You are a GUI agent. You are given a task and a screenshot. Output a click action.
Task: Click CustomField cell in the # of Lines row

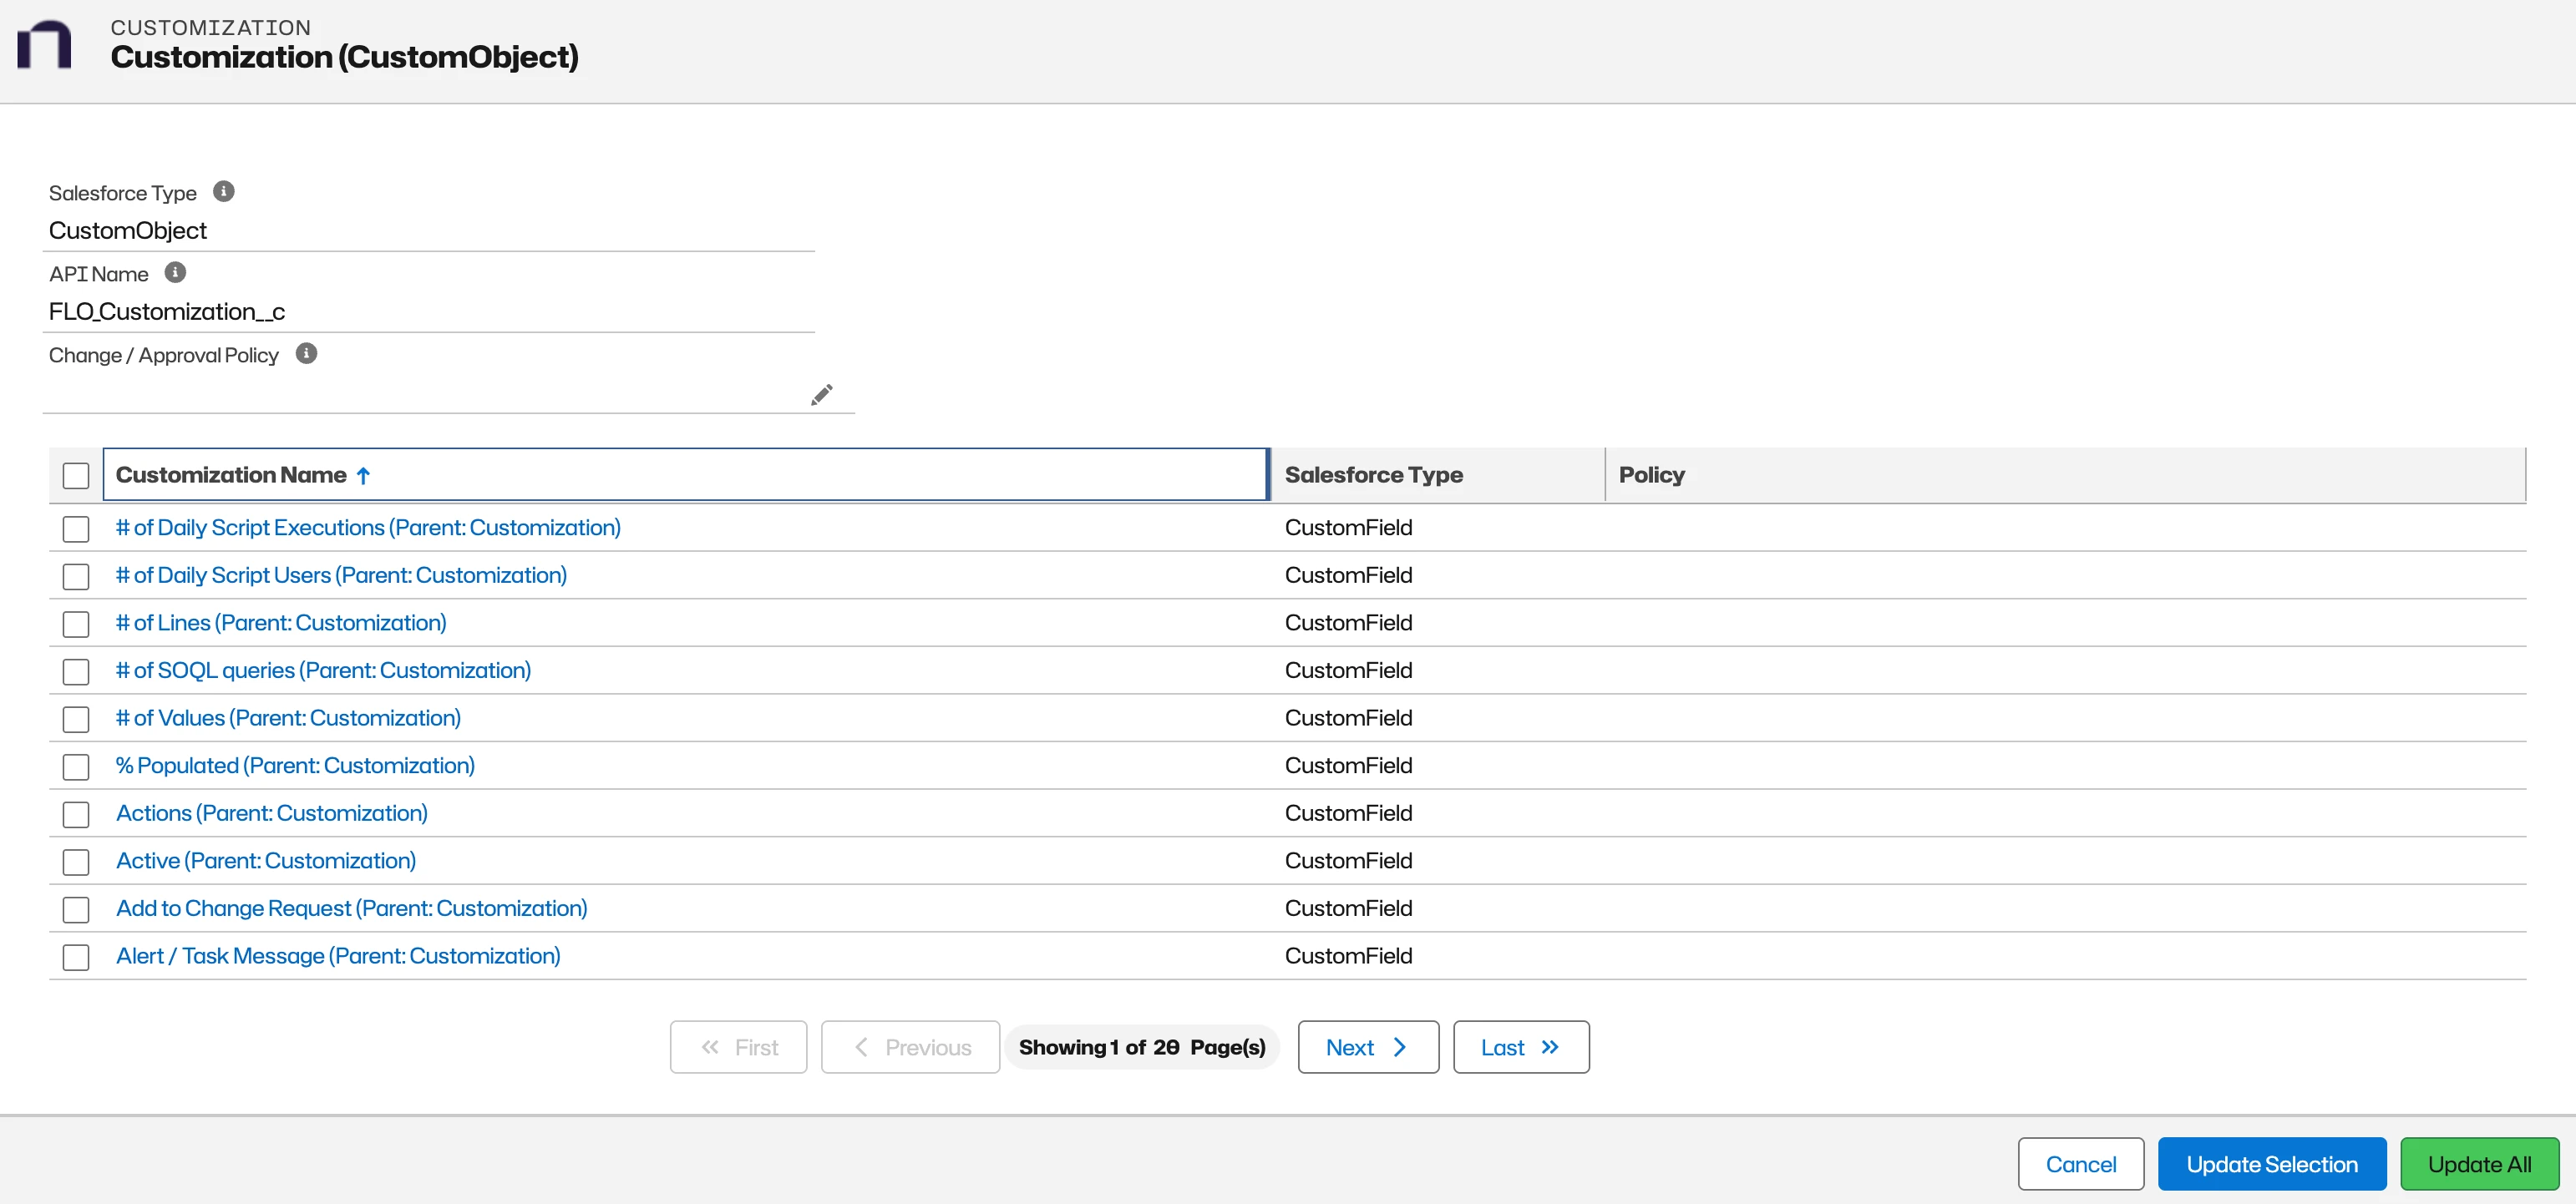tap(1348, 622)
